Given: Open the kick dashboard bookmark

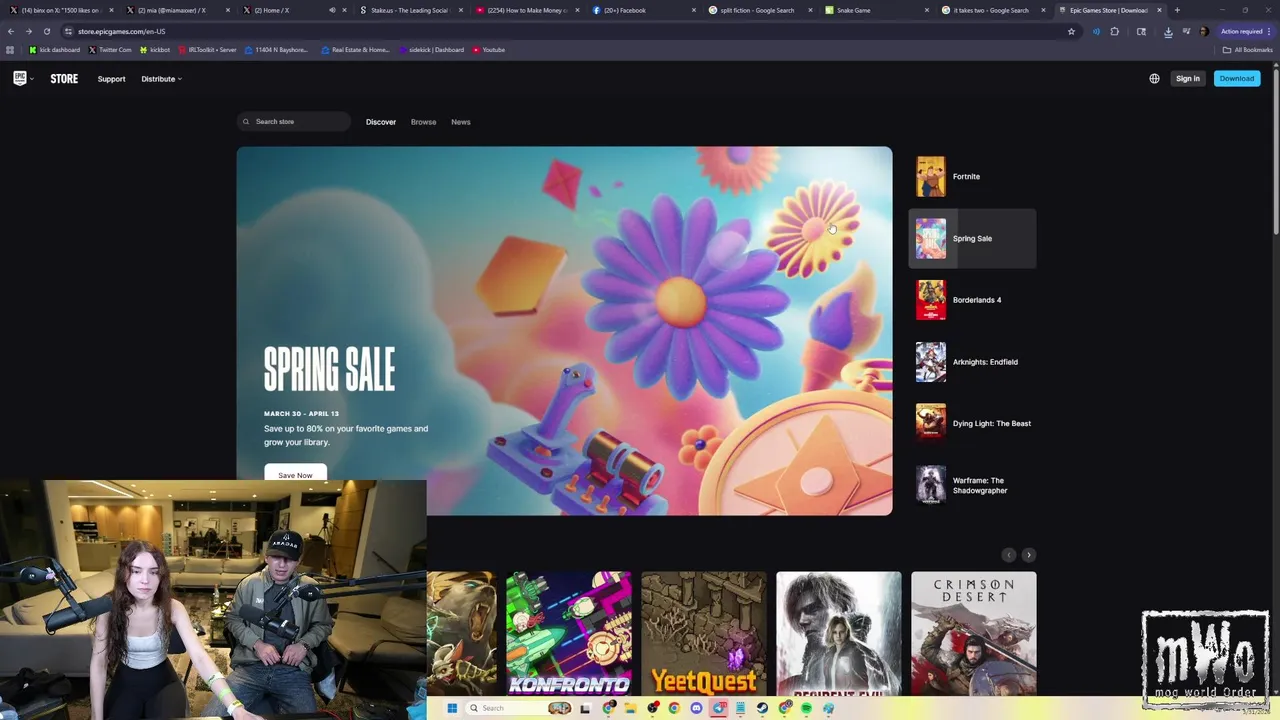Looking at the screenshot, I should point(54,49).
